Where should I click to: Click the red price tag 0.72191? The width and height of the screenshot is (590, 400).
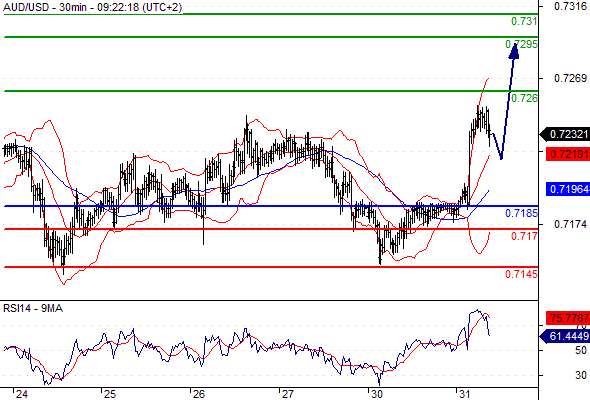(568, 154)
